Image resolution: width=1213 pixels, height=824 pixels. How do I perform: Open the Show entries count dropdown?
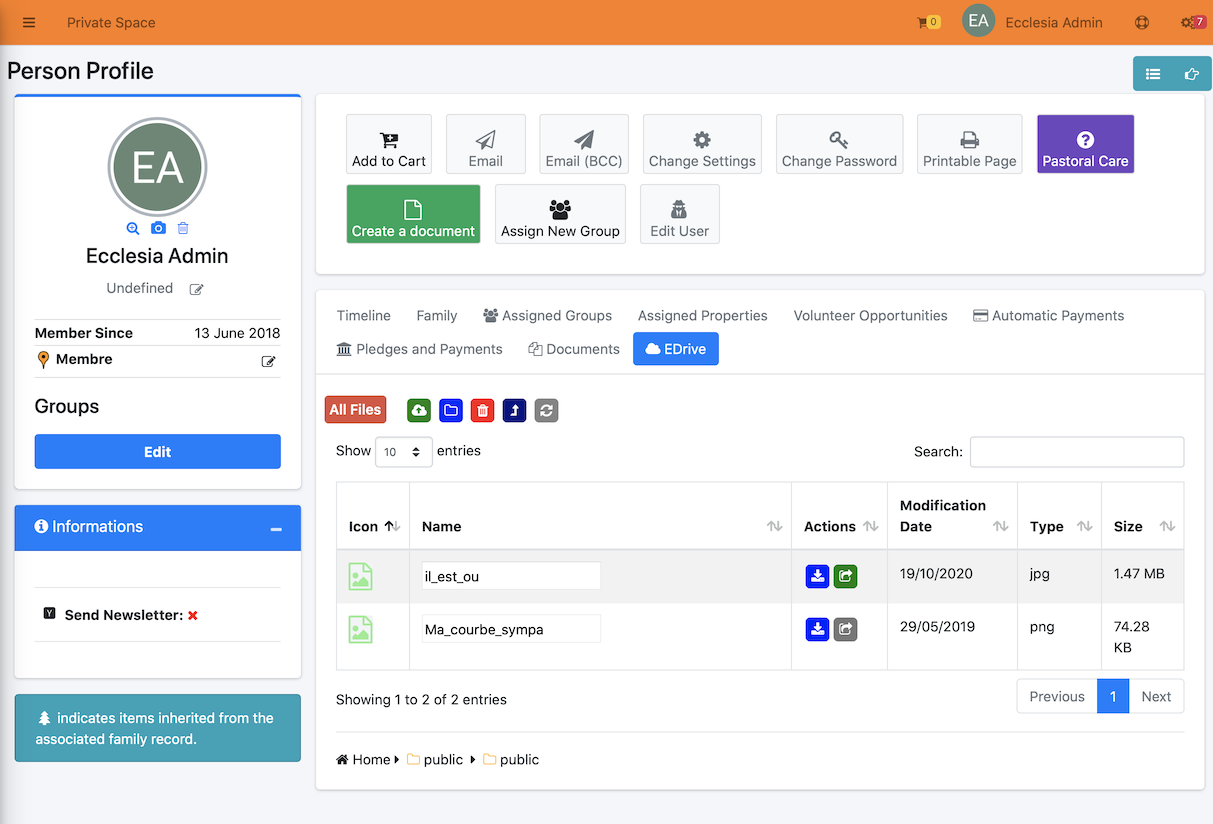[x=404, y=452]
